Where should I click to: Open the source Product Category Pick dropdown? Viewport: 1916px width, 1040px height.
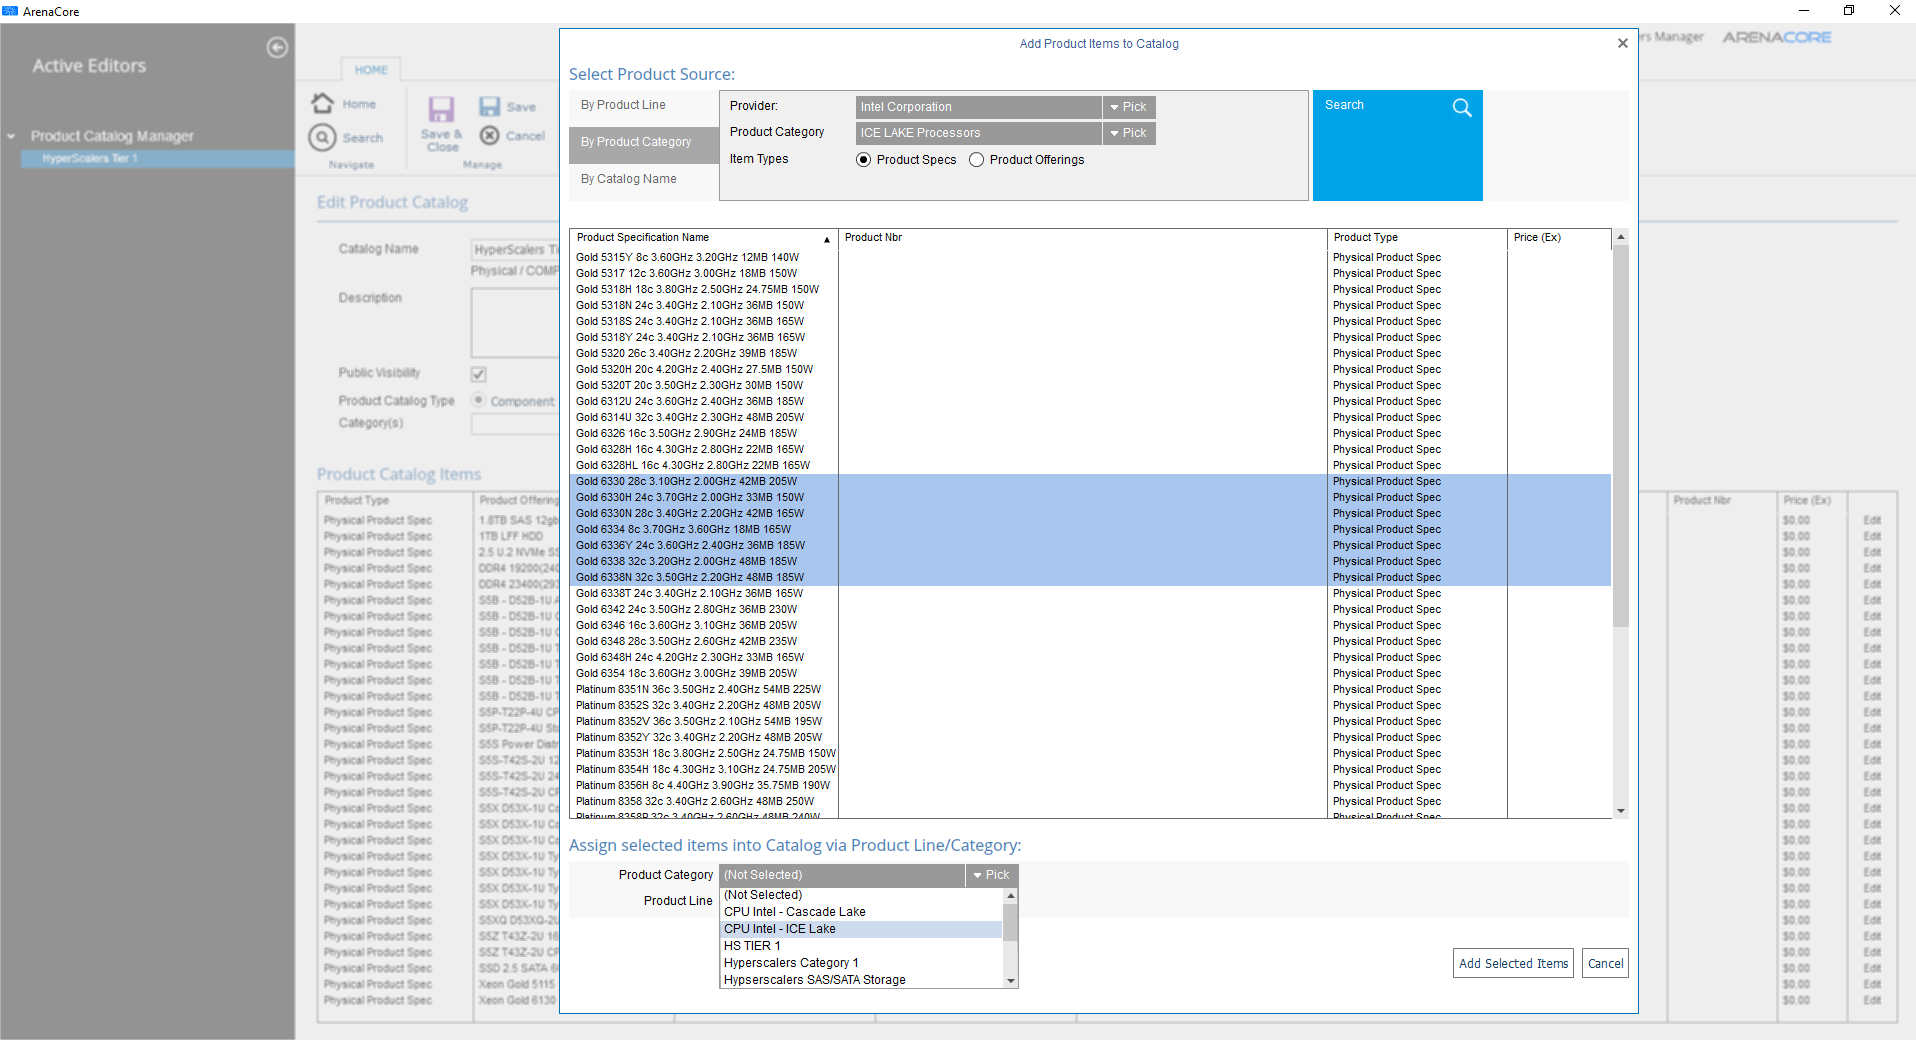(1129, 133)
